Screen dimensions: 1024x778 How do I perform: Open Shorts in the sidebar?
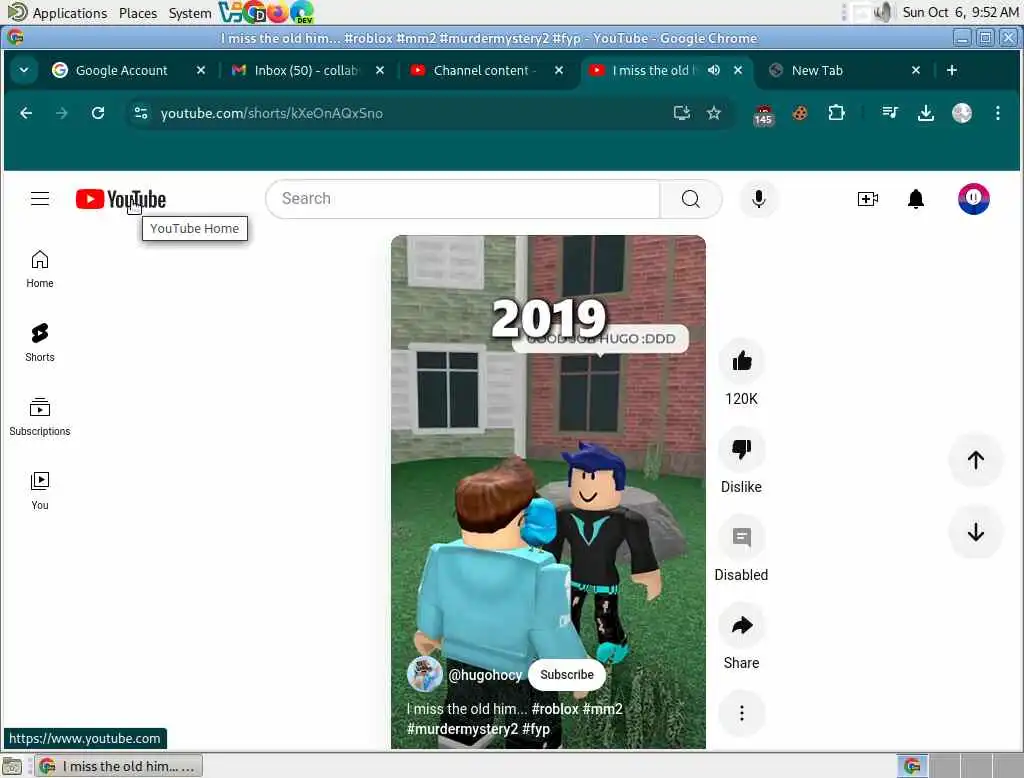pos(40,342)
